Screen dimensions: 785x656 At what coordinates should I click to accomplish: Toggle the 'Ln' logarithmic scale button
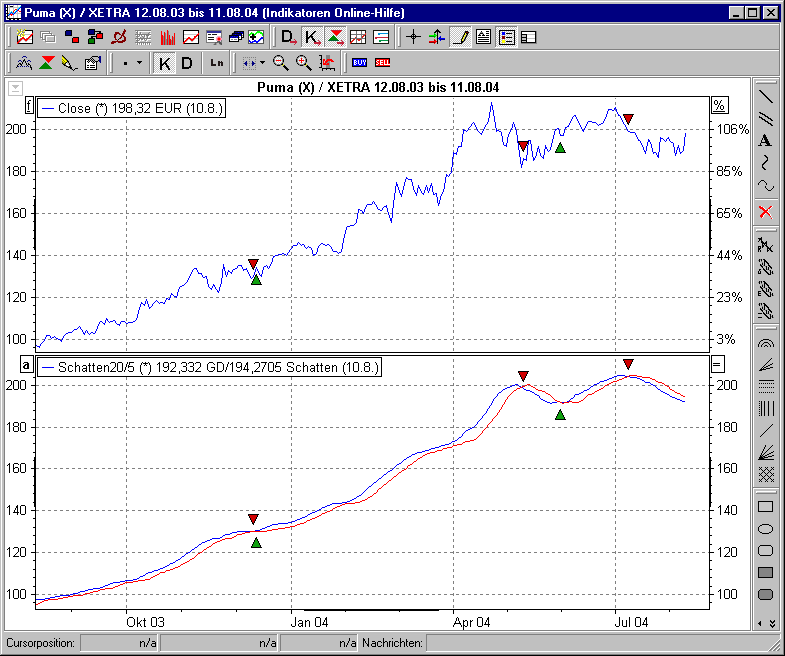click(x=217, y=63)
